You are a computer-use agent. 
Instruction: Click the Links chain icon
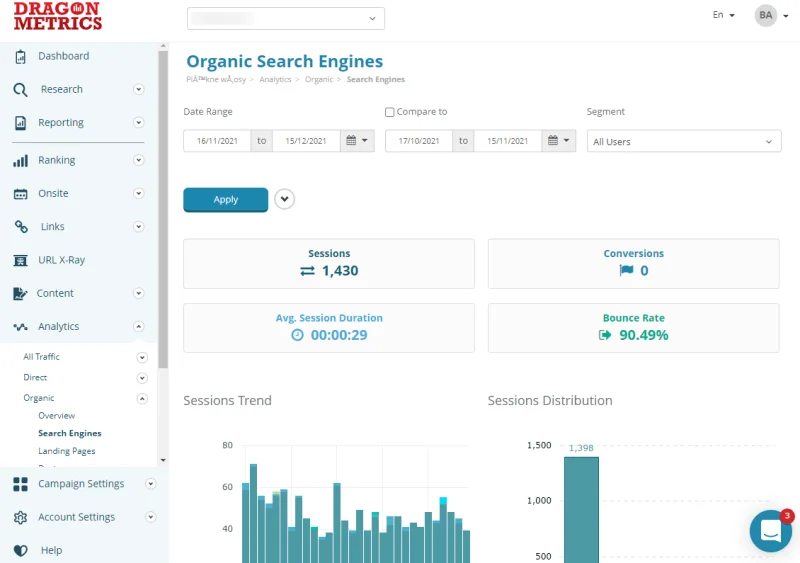[x=21, y=227]
